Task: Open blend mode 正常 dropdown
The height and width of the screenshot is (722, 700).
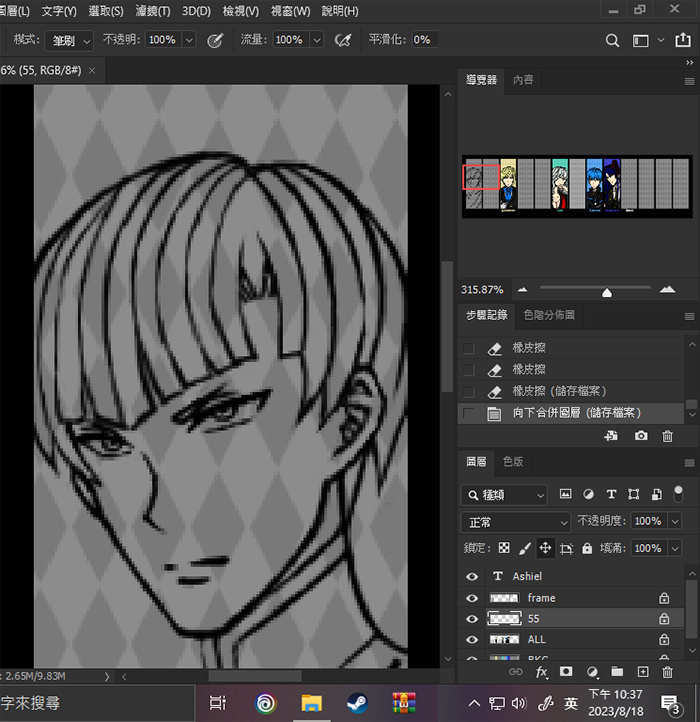Action: (x=515, y=522)
